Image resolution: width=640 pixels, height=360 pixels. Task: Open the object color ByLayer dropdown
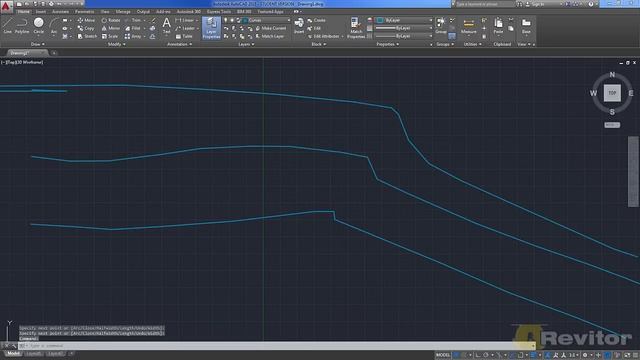(x=404, y=20)
